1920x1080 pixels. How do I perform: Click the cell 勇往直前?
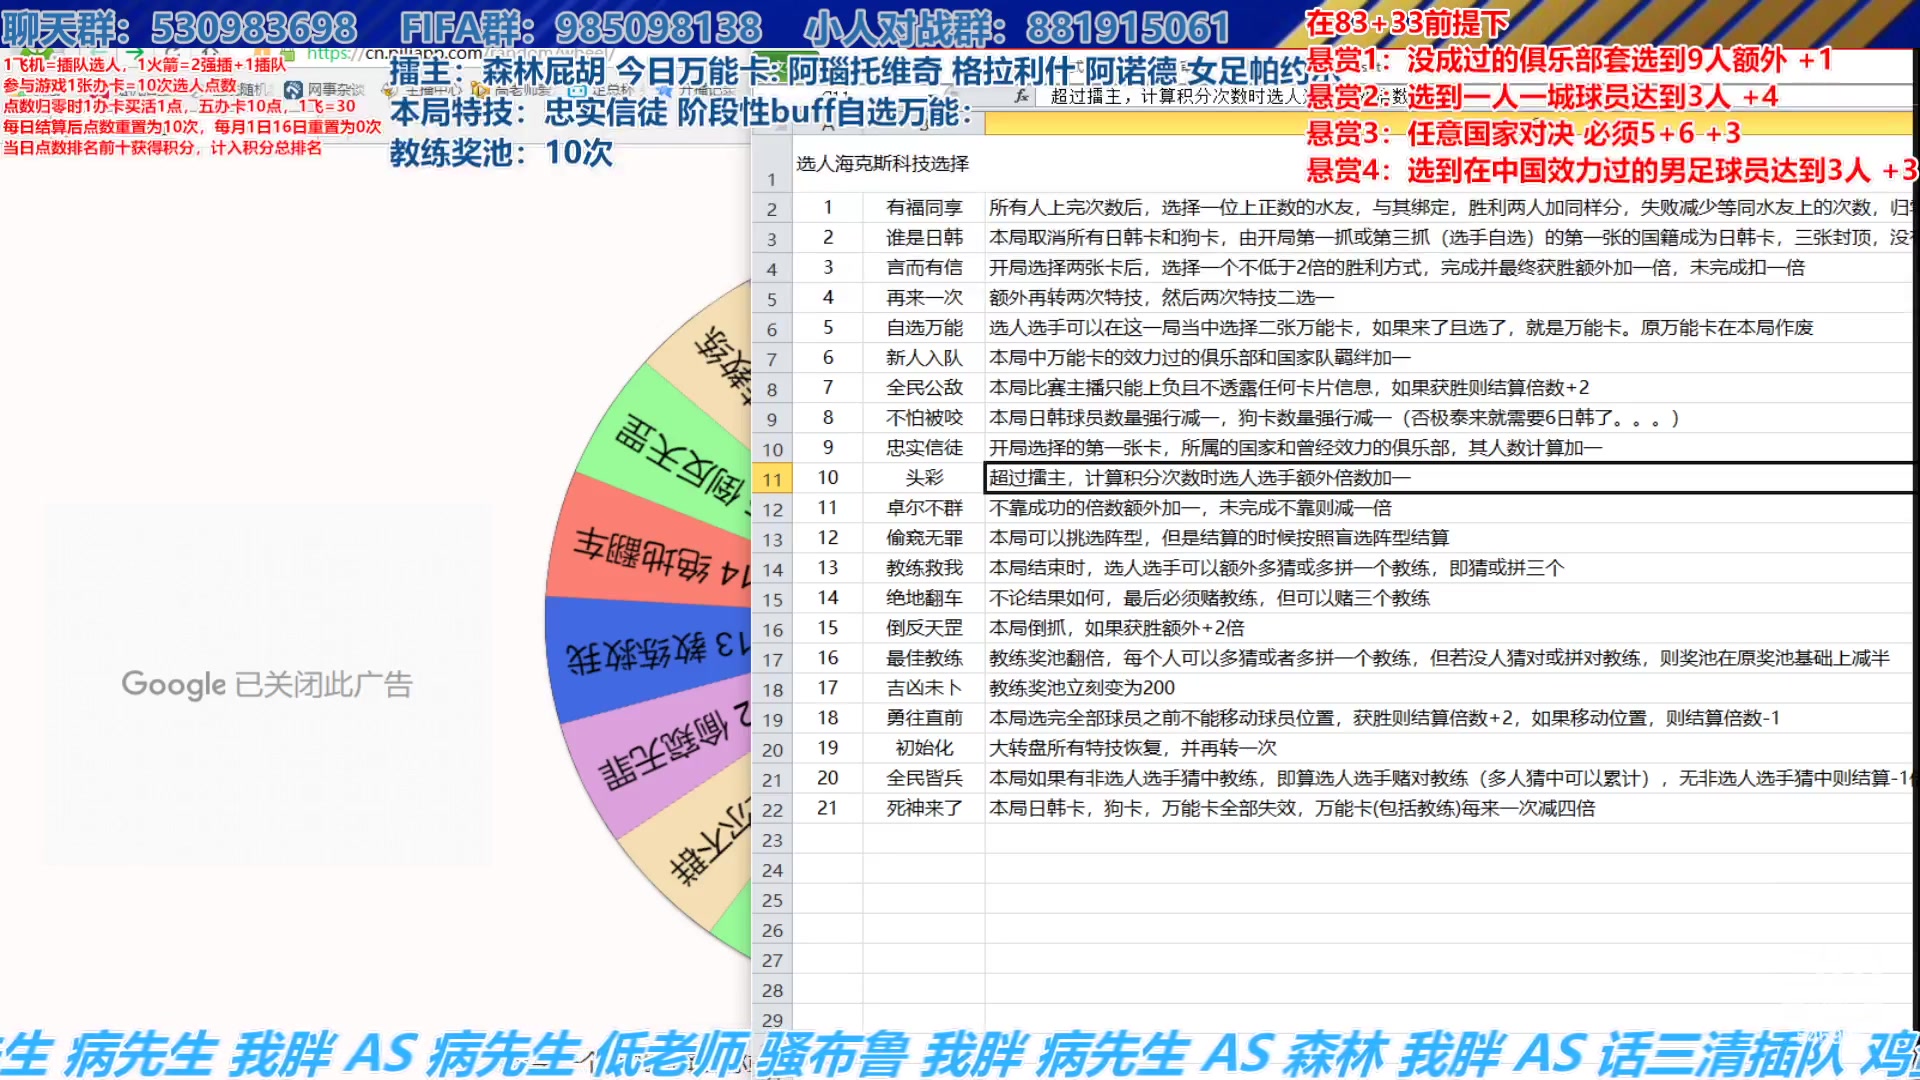pos(924,718)
